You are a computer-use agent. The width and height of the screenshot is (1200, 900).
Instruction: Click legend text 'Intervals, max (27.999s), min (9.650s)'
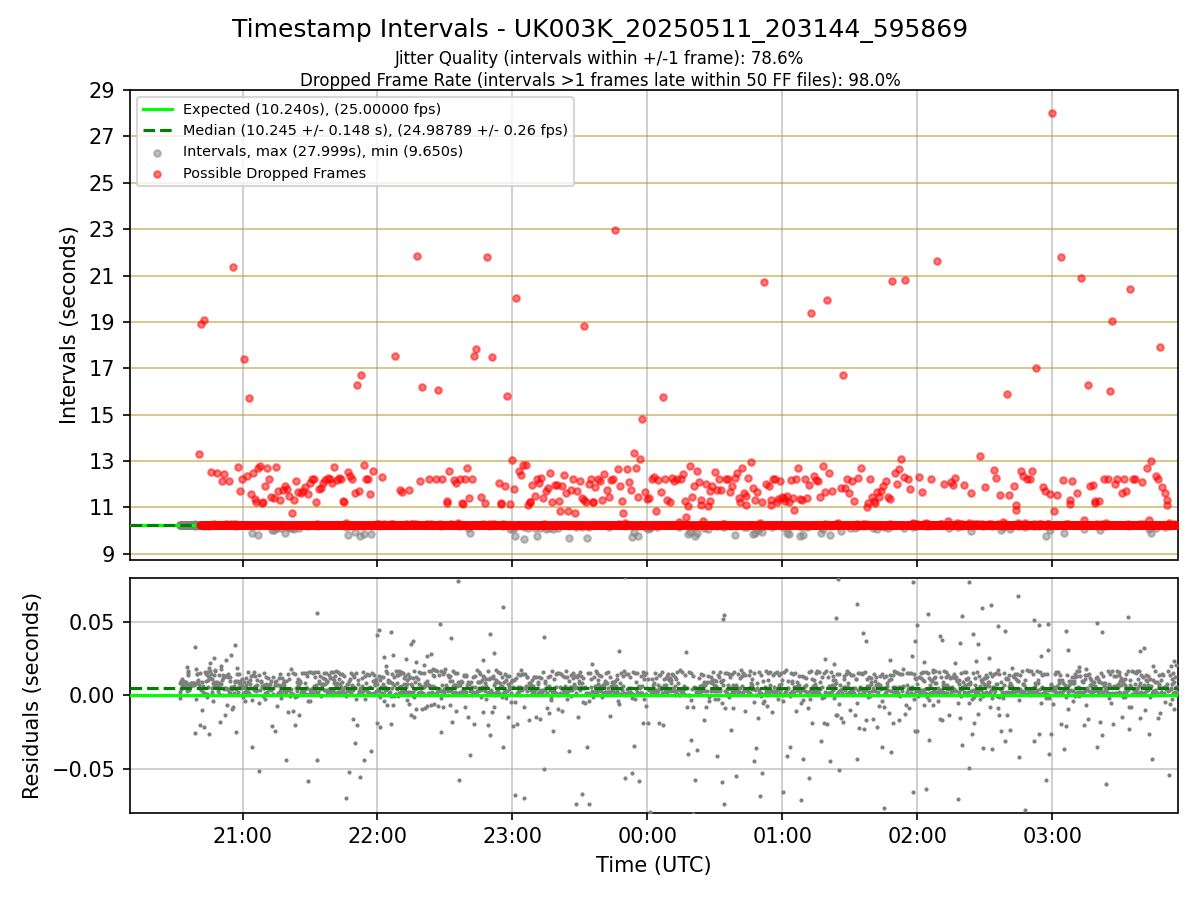pyautogui.click(x=323, y=152)
